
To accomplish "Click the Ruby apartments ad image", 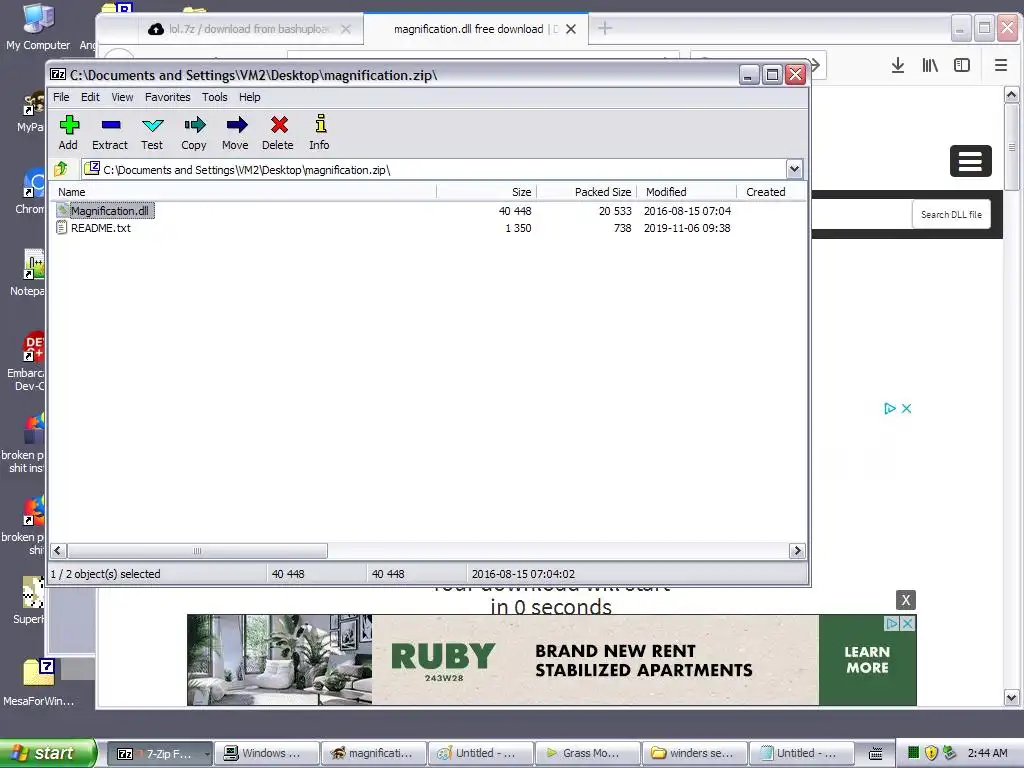I will click(280, 660).
